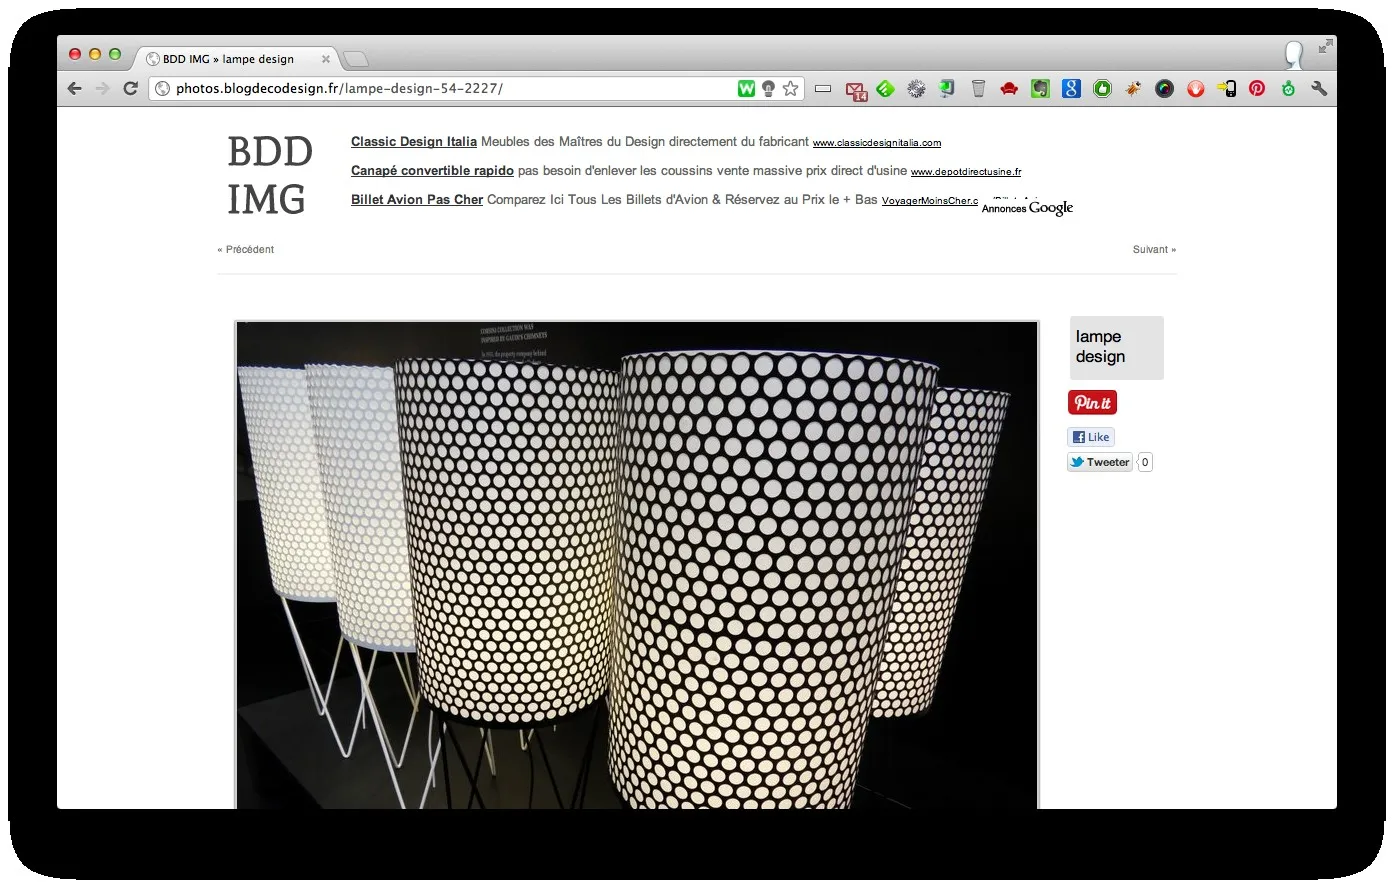Image resolution: width=1394 pixels, height=888 pixels.
Task: Open the Pinterest extension in toolbar
Action: pos(1257,89)
